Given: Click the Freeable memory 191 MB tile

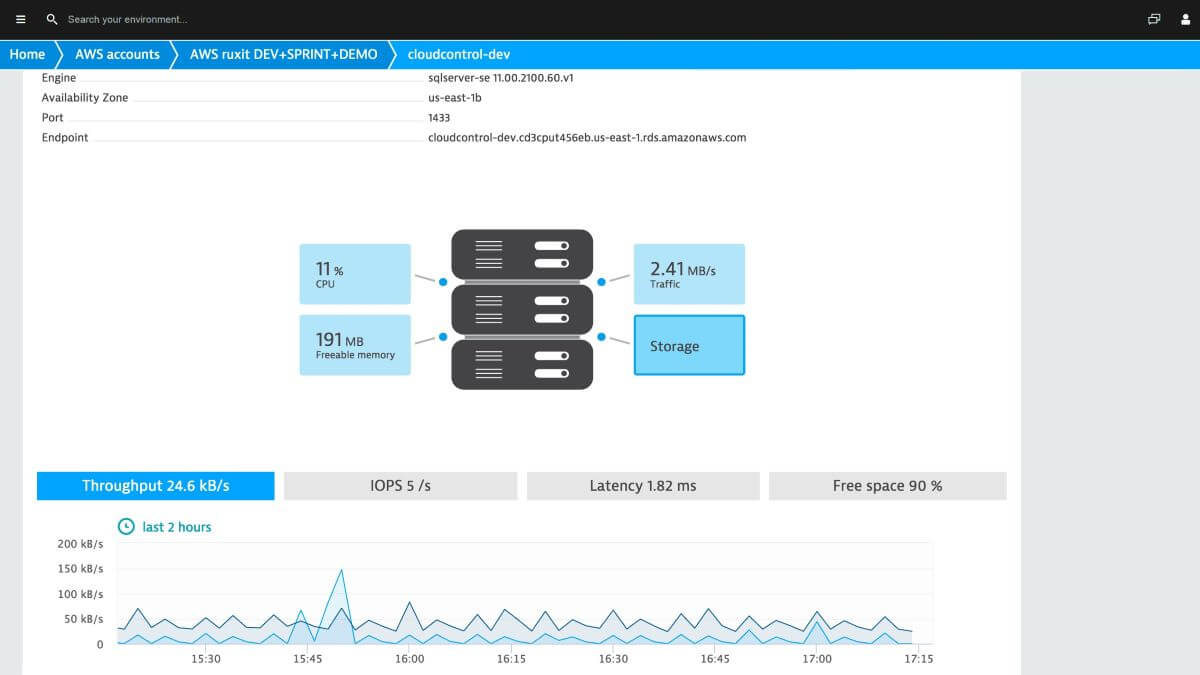Looking at the screenshot, I should pyautogui.click(x=354, y=344).
